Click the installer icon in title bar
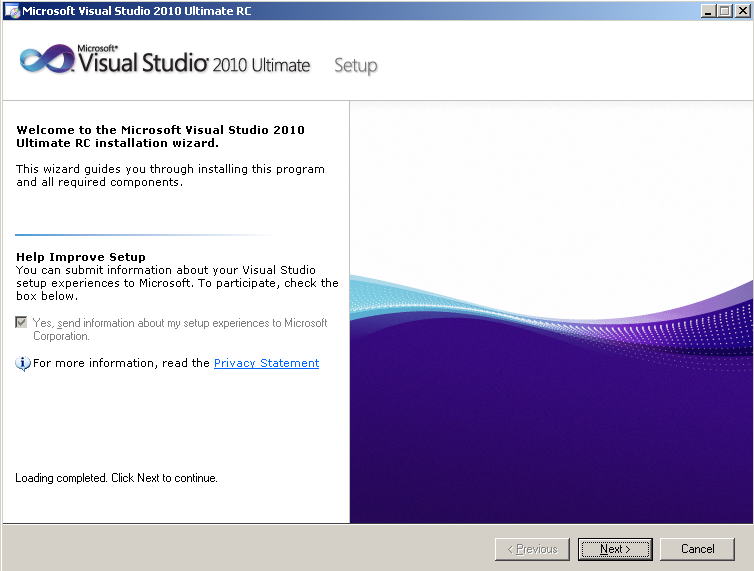 12,11
